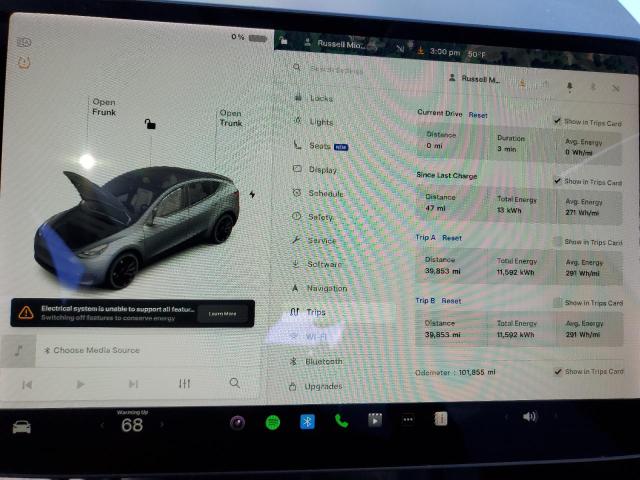This screenshot has width=640, height=480.
Task: Tap the lock icon in status bar
Action: [283, 41]
